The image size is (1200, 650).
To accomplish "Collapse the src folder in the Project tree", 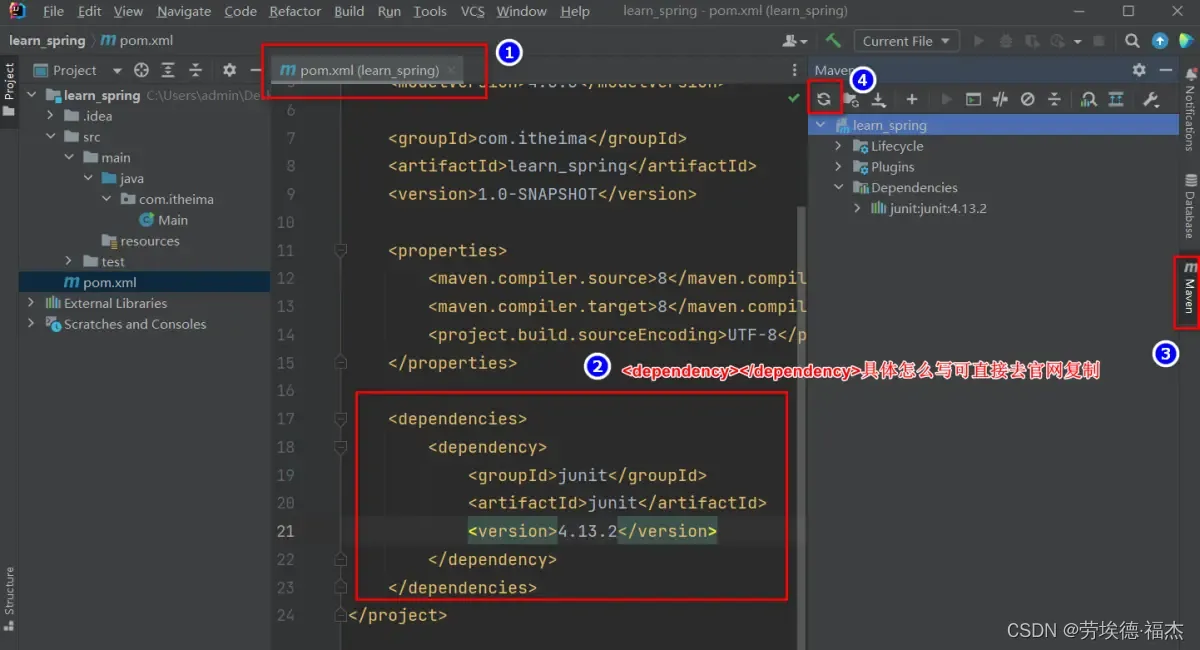I will coord(49,137).
